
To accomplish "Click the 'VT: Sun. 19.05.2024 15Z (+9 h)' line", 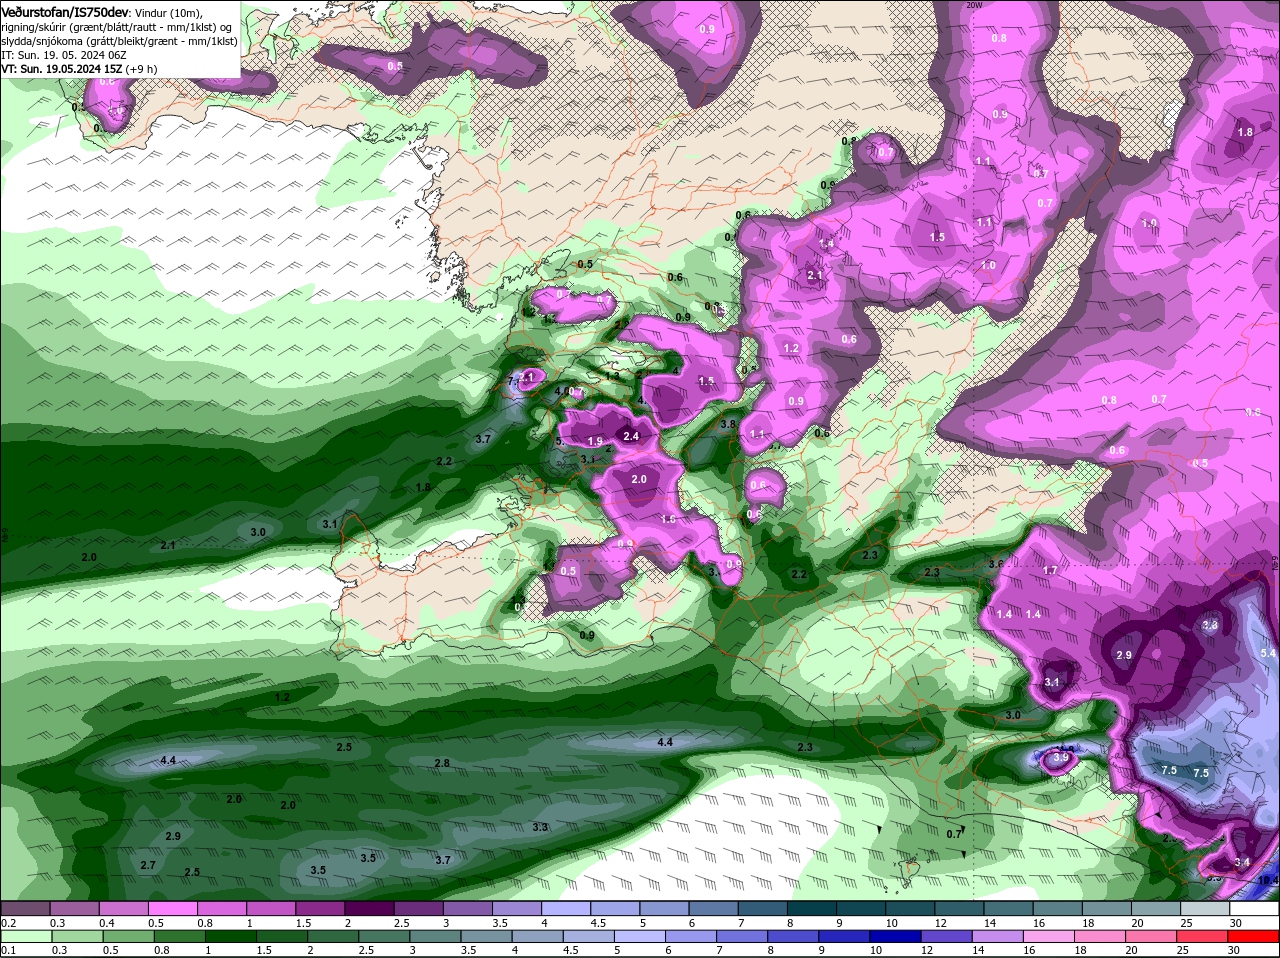I will (x=79, y=69).
